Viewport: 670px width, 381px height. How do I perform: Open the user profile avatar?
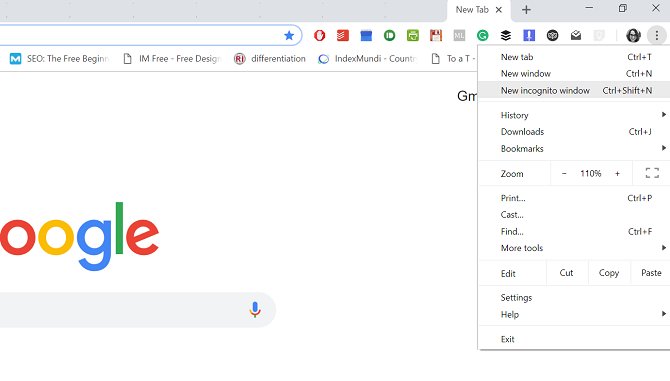click(x=633, y=35)
